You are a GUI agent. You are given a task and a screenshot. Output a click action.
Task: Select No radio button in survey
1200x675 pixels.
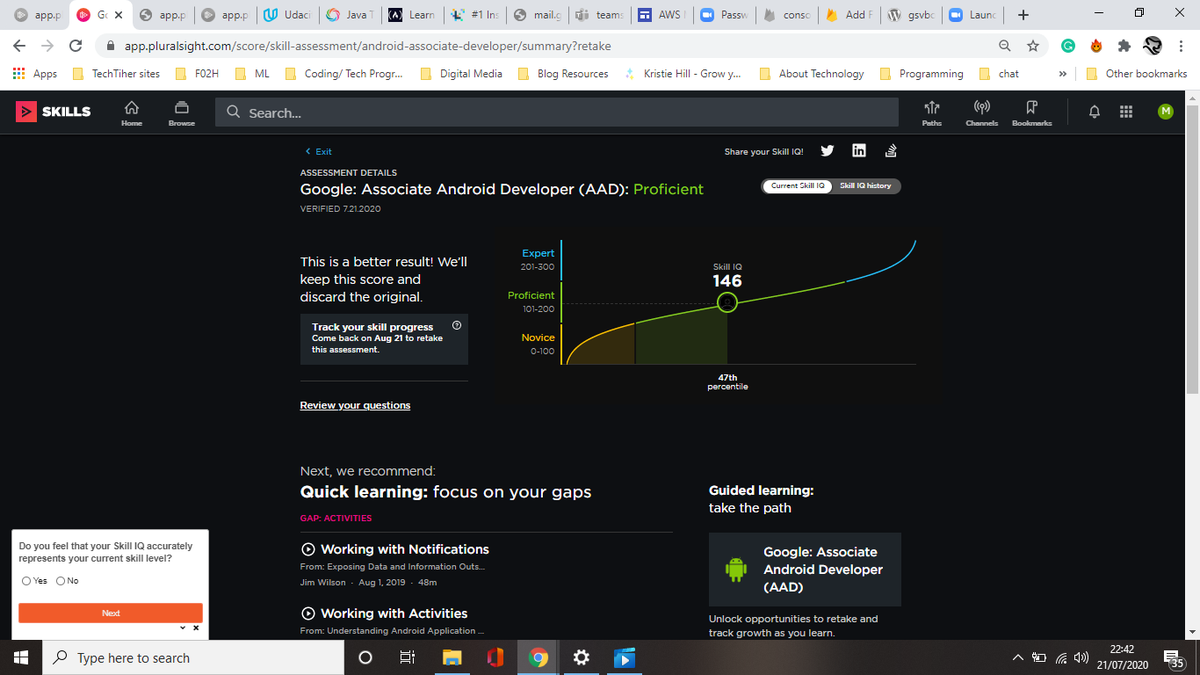point(61,581)
